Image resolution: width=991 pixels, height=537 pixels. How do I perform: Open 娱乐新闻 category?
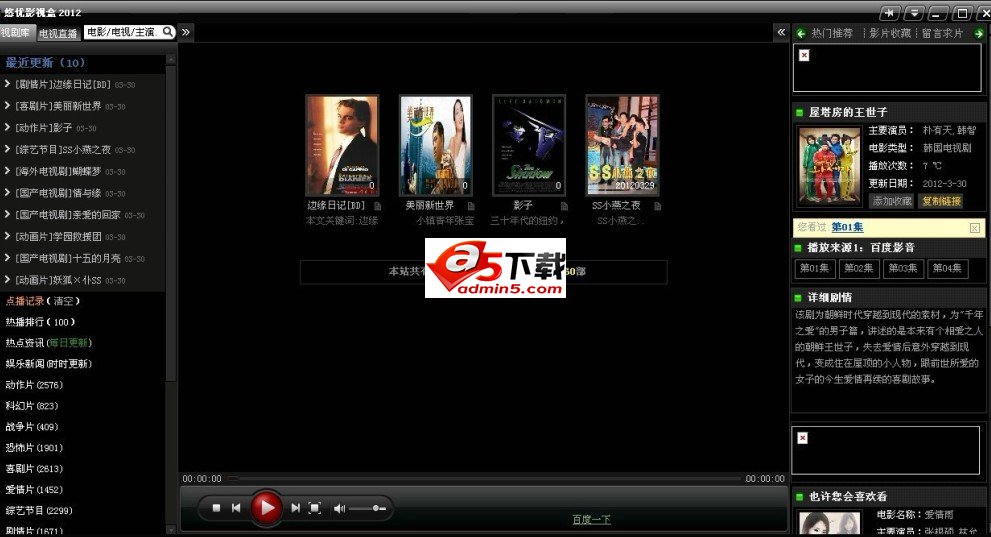tap(49, 363)
